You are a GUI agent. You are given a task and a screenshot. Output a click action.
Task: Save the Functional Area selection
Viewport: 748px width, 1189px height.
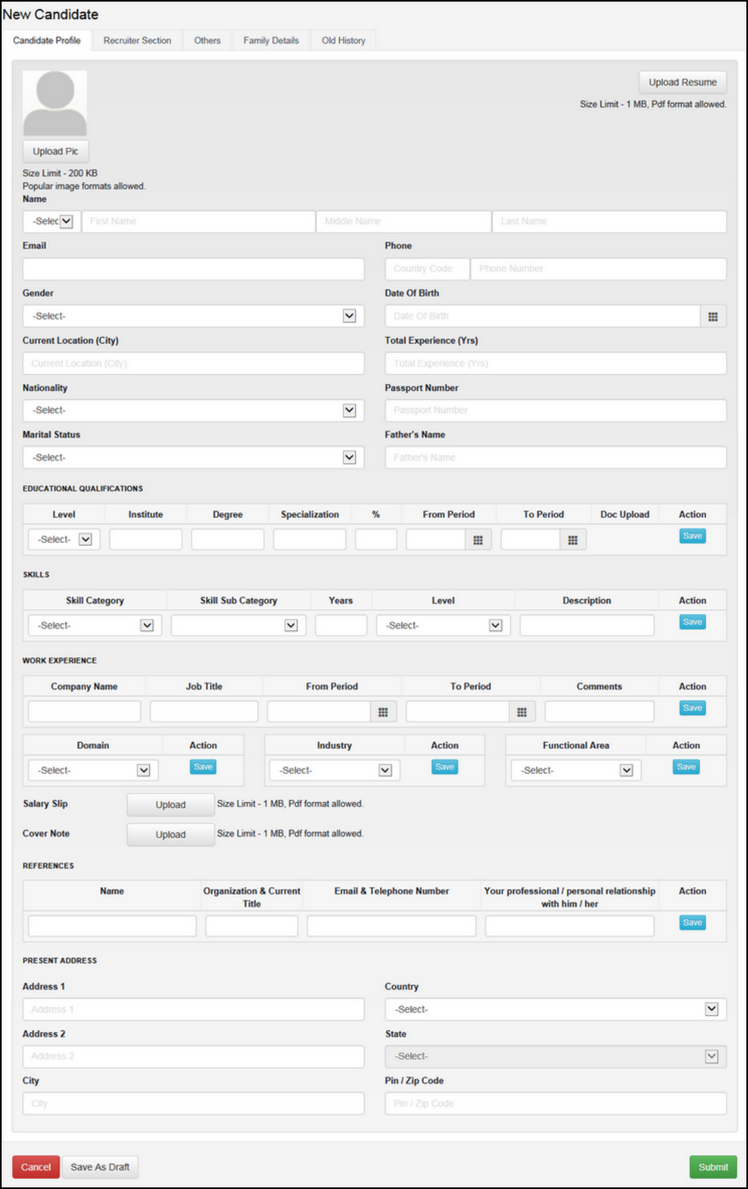687,767
